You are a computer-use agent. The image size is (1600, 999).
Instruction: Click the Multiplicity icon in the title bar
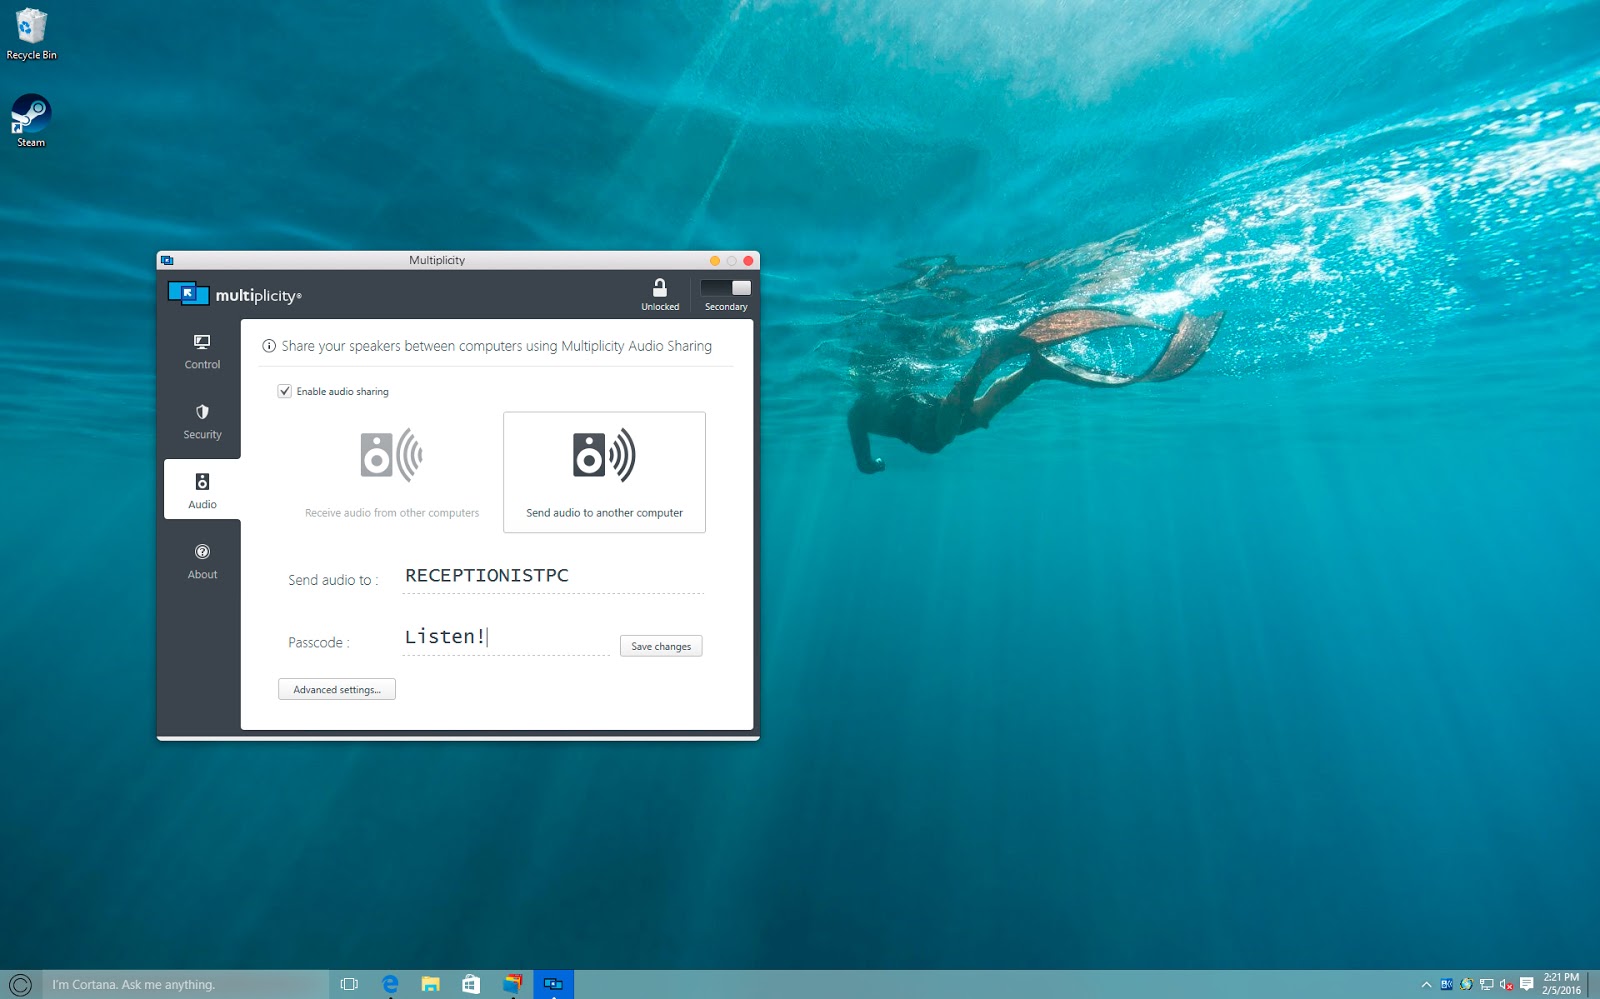167,260
